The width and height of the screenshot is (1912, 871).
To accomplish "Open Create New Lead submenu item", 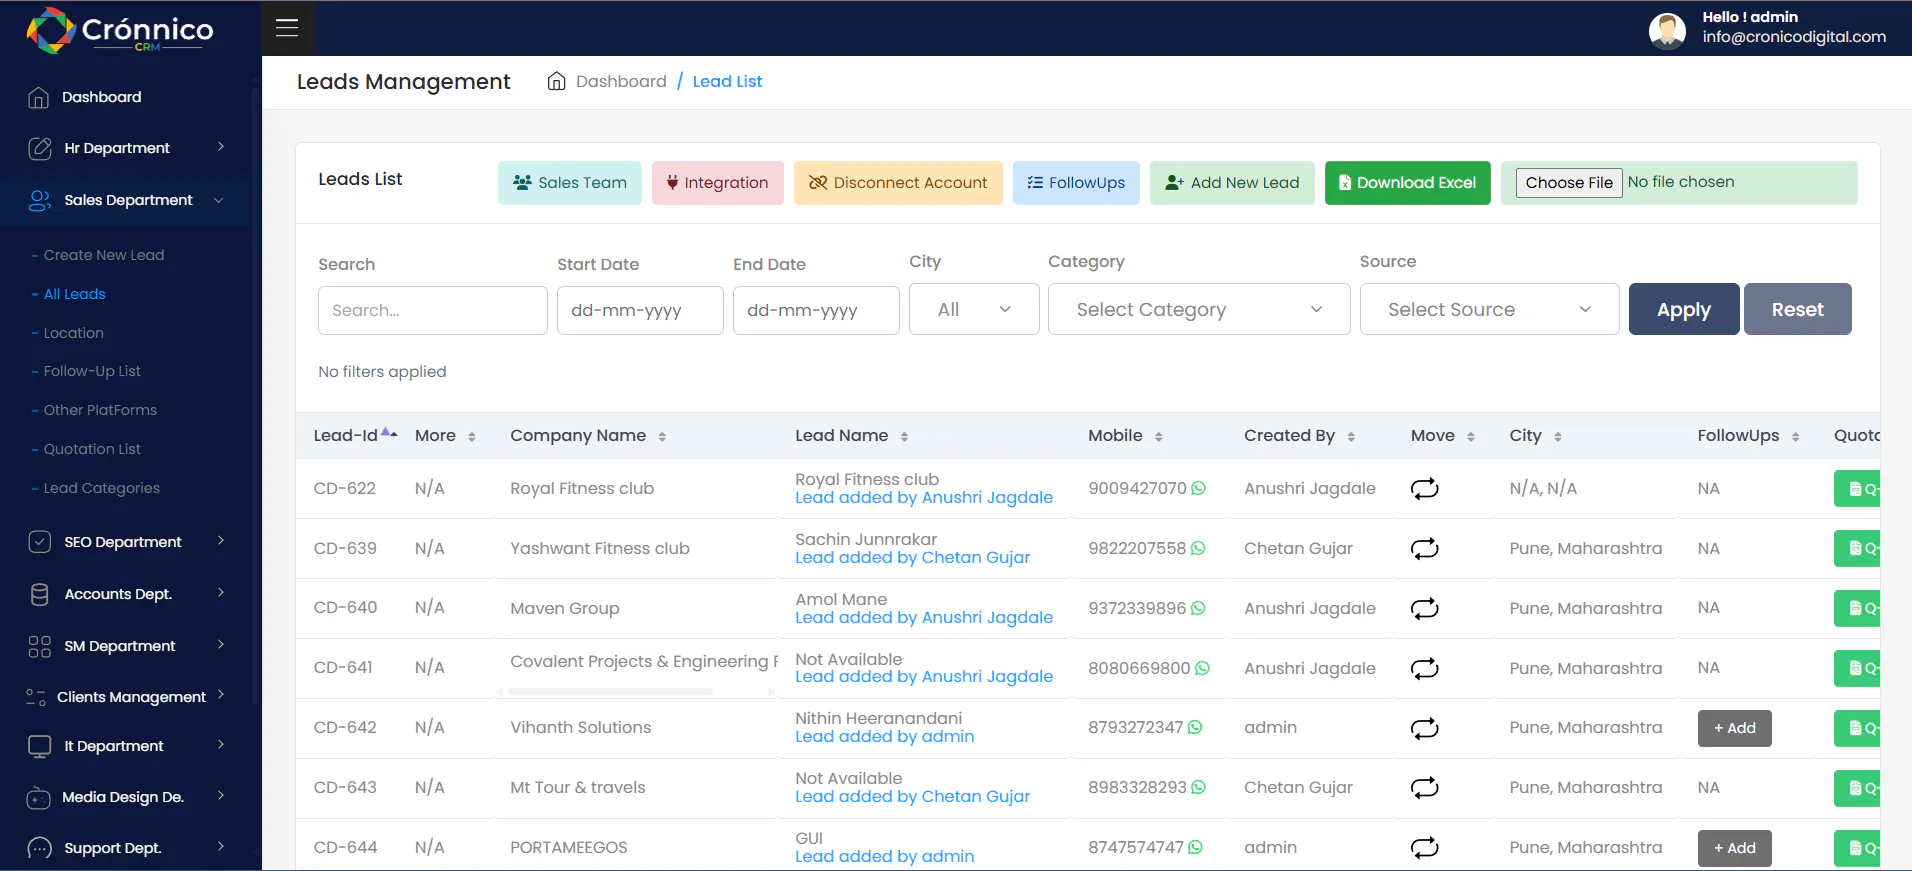I will click(x=103, y=255).
